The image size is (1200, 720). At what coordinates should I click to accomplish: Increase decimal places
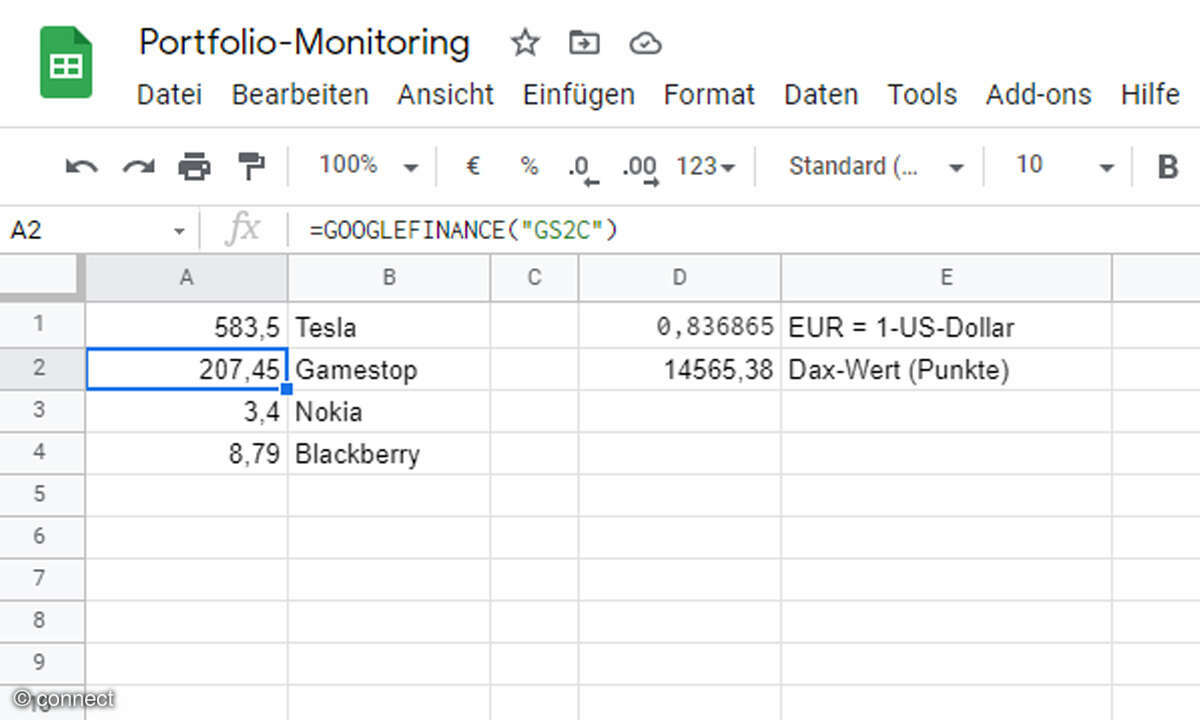[x=640, y=167]
